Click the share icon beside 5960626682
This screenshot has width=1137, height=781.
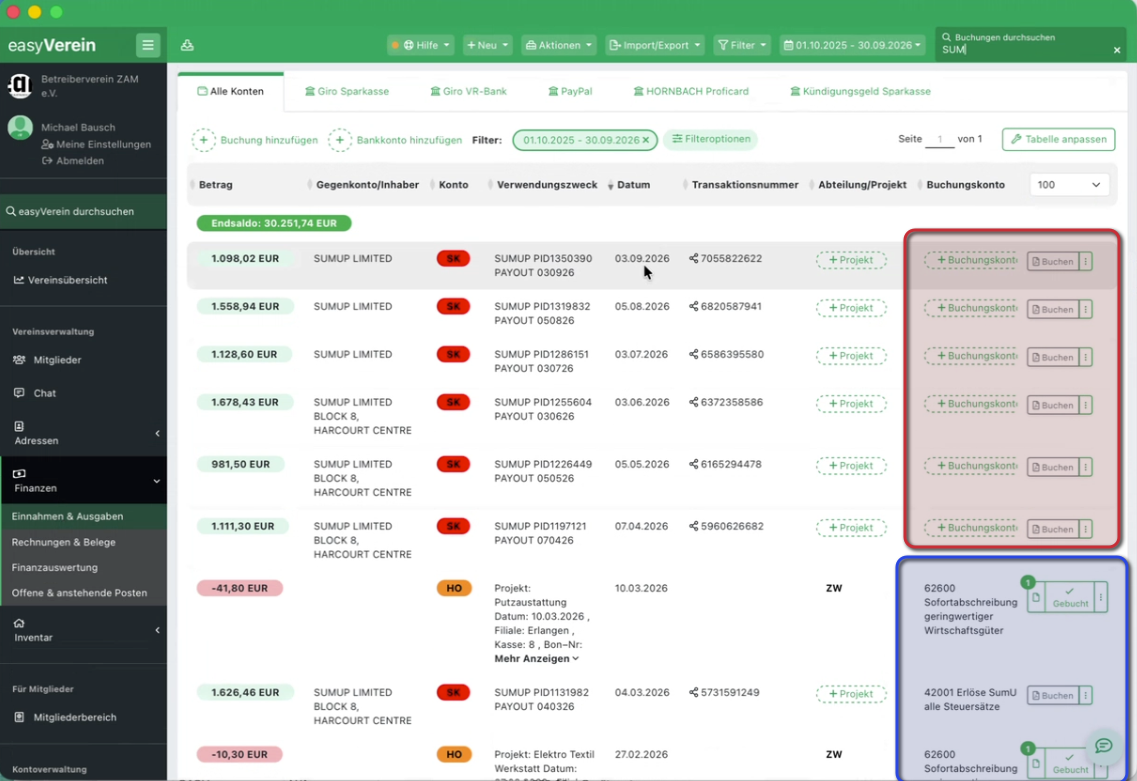(x=693, y=526)
